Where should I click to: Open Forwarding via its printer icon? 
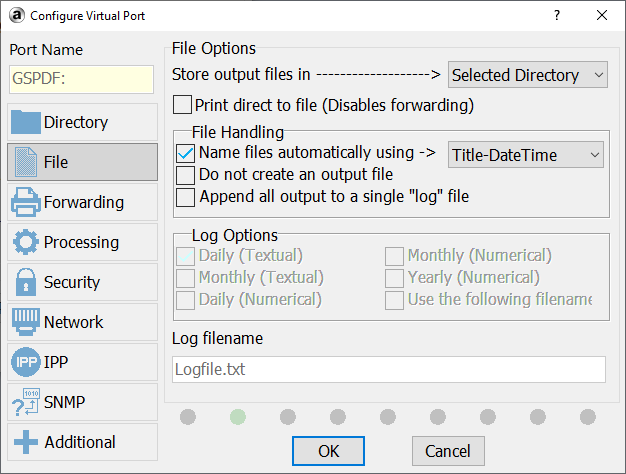click(26, 202)
